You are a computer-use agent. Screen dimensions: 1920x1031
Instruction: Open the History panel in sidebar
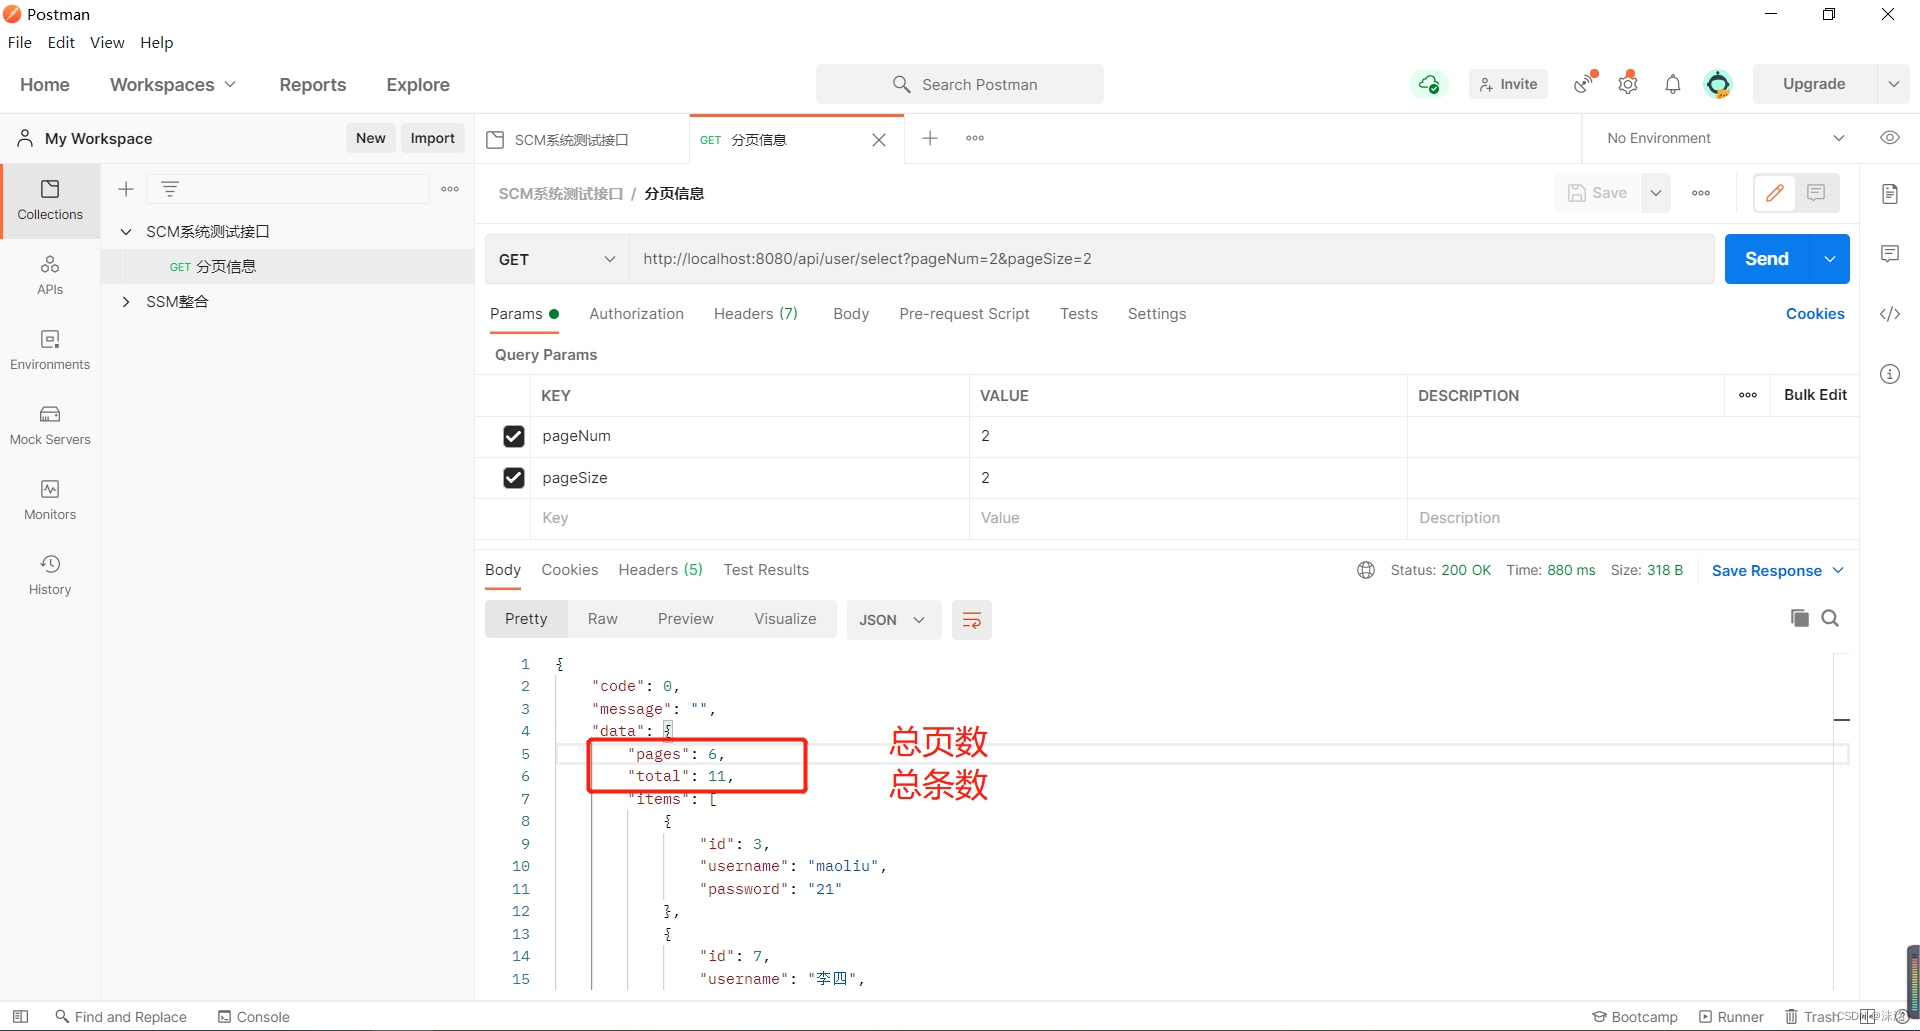[49, 573]
